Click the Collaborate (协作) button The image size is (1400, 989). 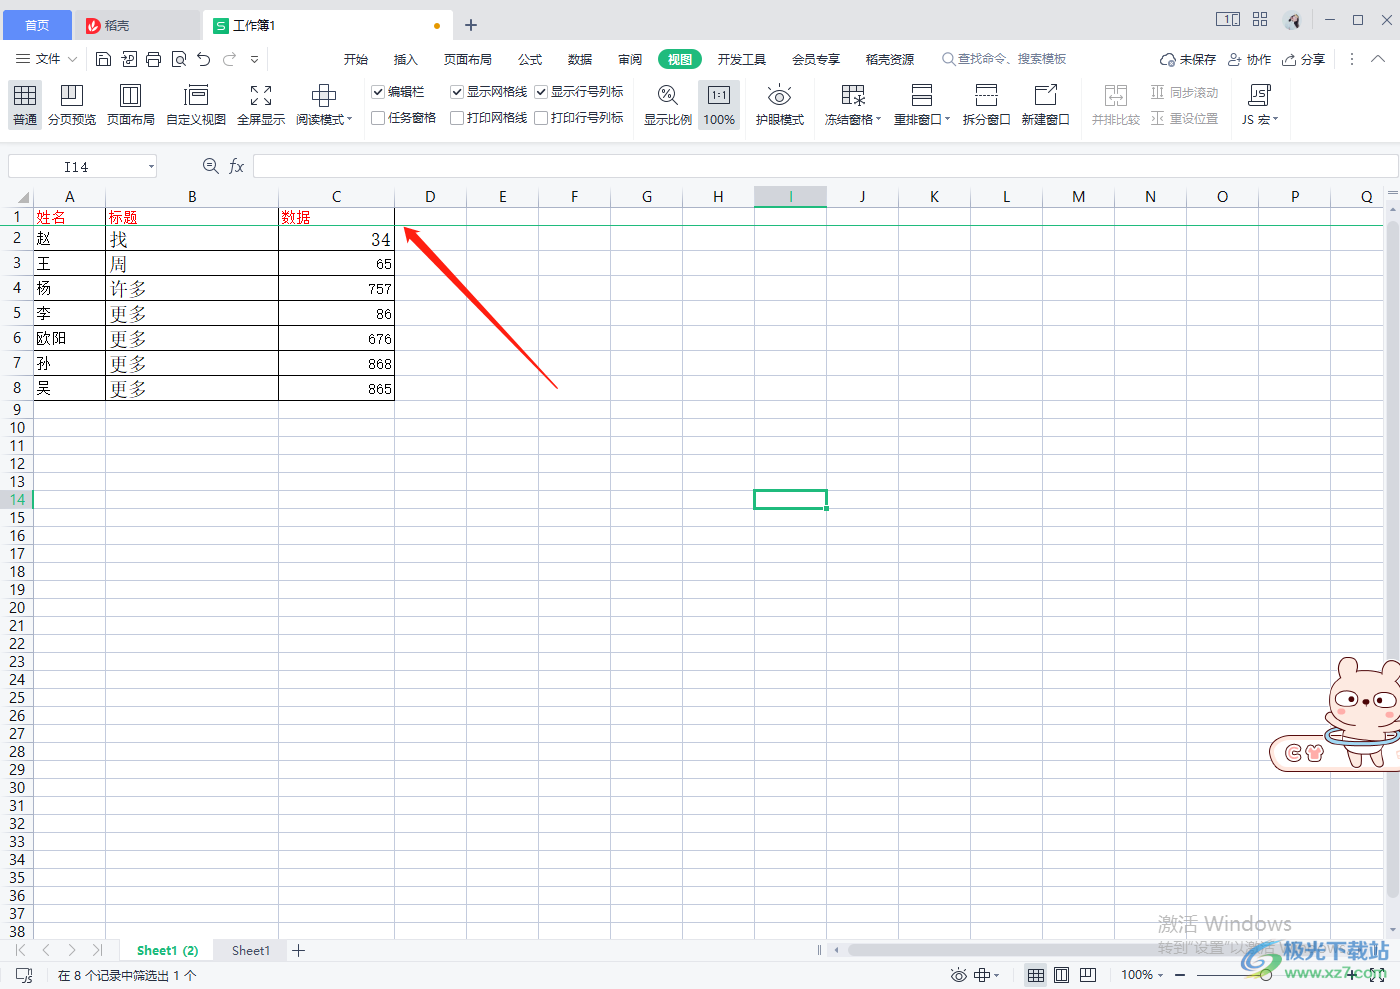pos(1249,60)
